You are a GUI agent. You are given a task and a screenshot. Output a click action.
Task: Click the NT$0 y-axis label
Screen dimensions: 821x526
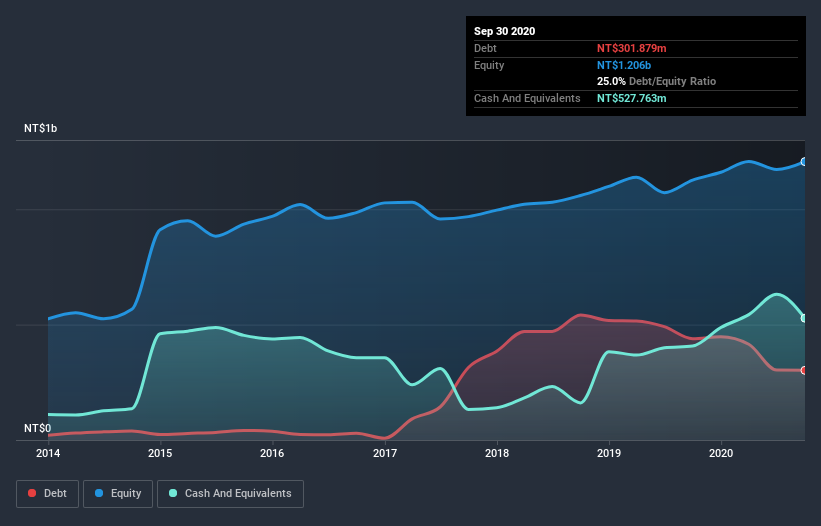(38, 428)
